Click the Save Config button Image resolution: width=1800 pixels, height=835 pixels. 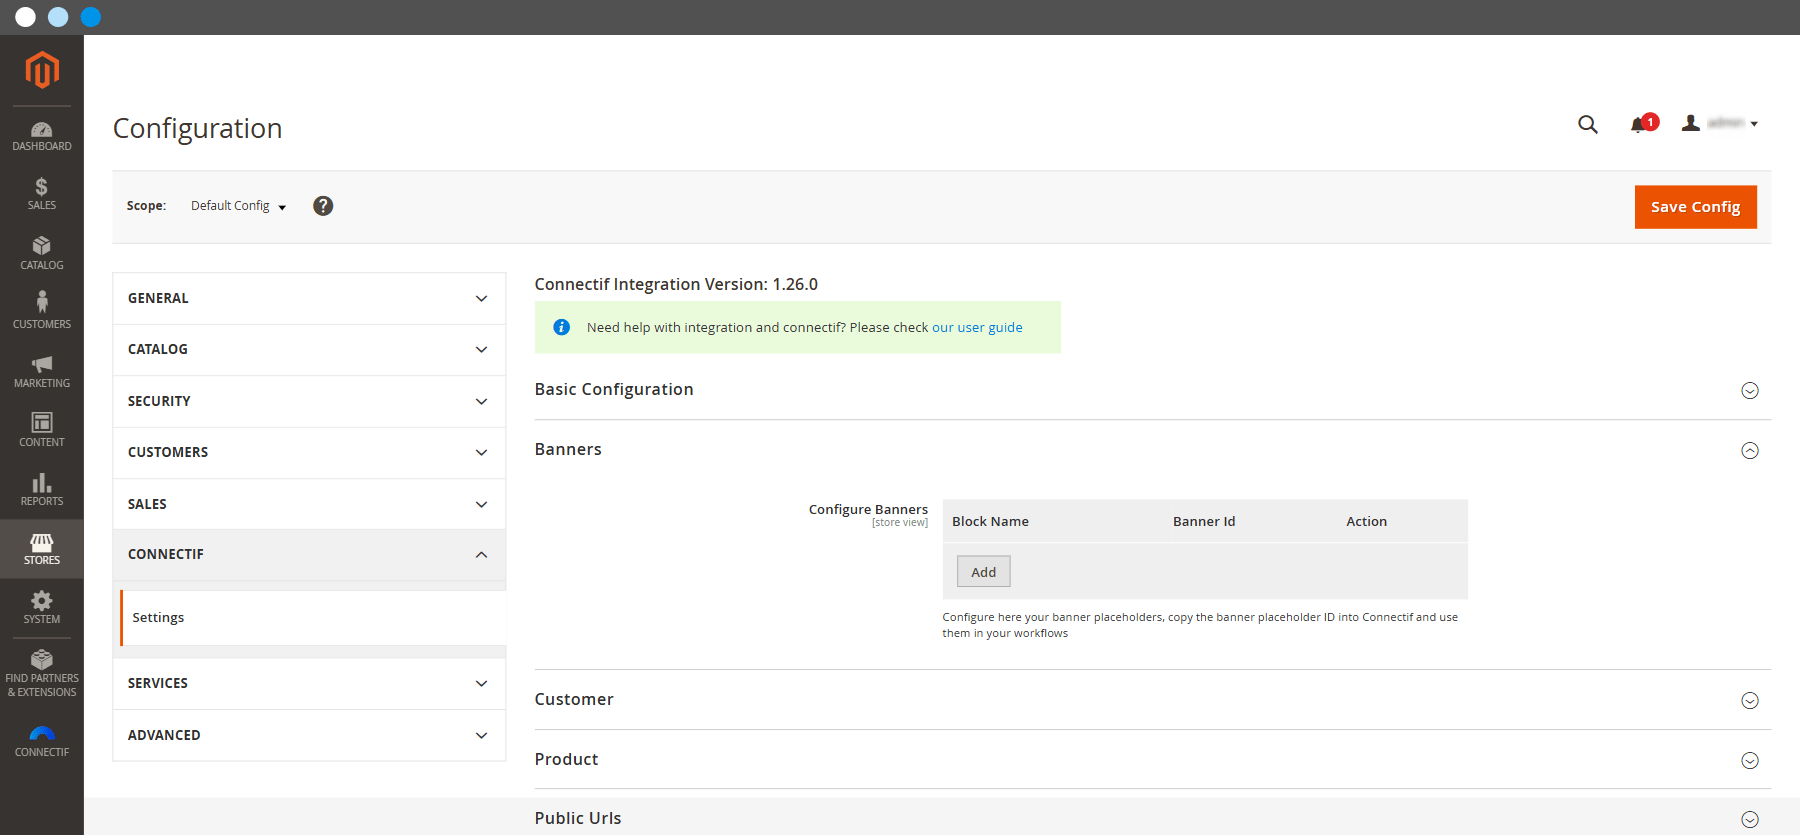[x=1695, y=207]
